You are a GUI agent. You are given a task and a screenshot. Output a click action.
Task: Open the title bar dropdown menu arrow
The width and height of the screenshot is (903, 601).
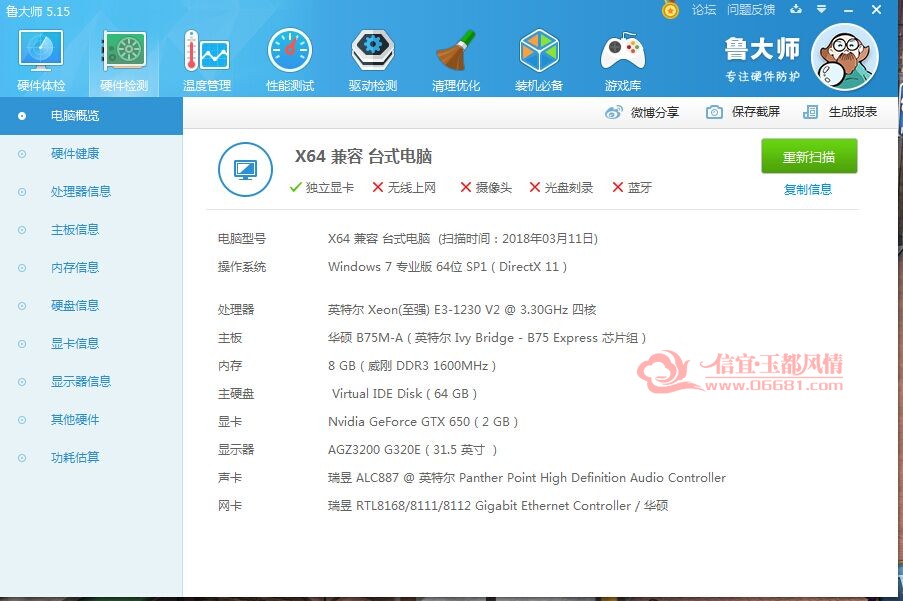pos(822,9)
